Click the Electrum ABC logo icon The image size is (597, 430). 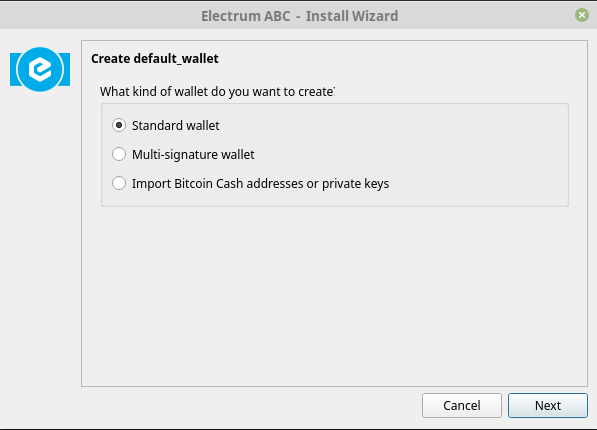pyautogui.click(x=40, y=69)
